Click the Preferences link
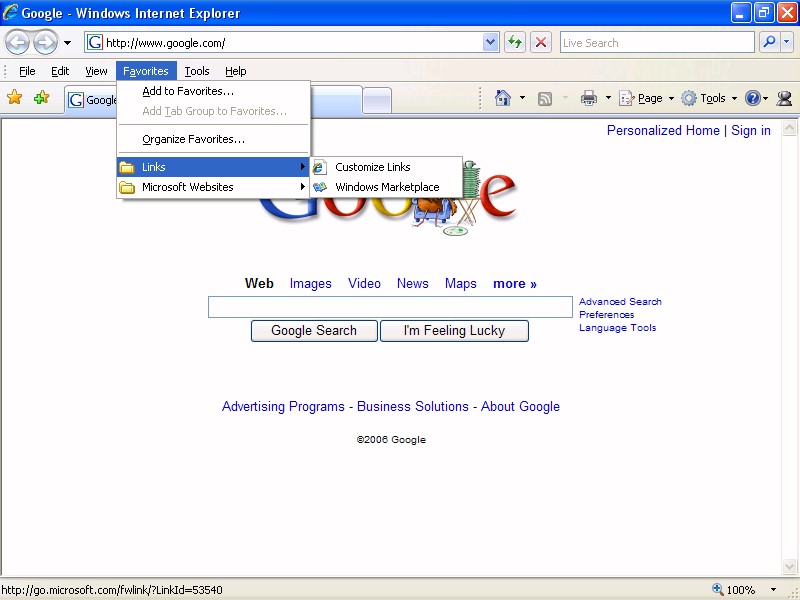Screen dimensions: 800x600 click(x=606, y=315)
